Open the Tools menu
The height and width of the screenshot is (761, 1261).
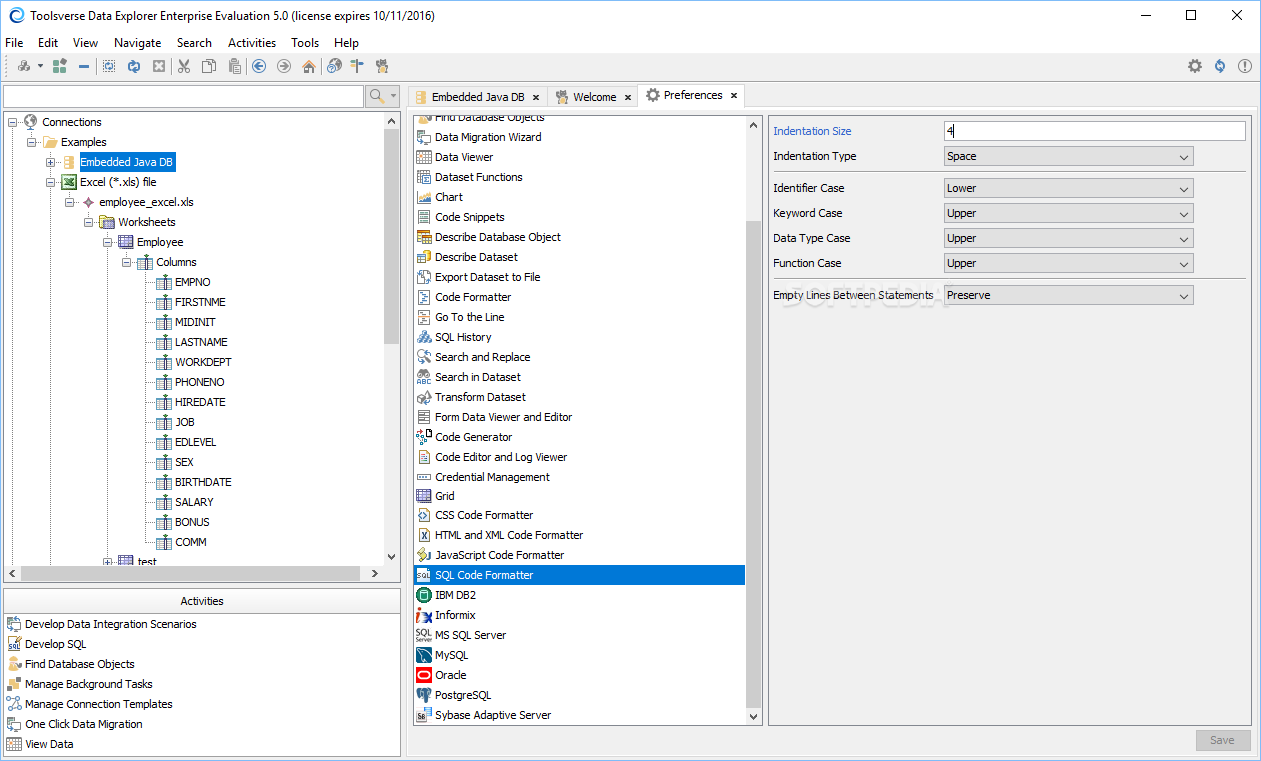click(x=305, y=43)
